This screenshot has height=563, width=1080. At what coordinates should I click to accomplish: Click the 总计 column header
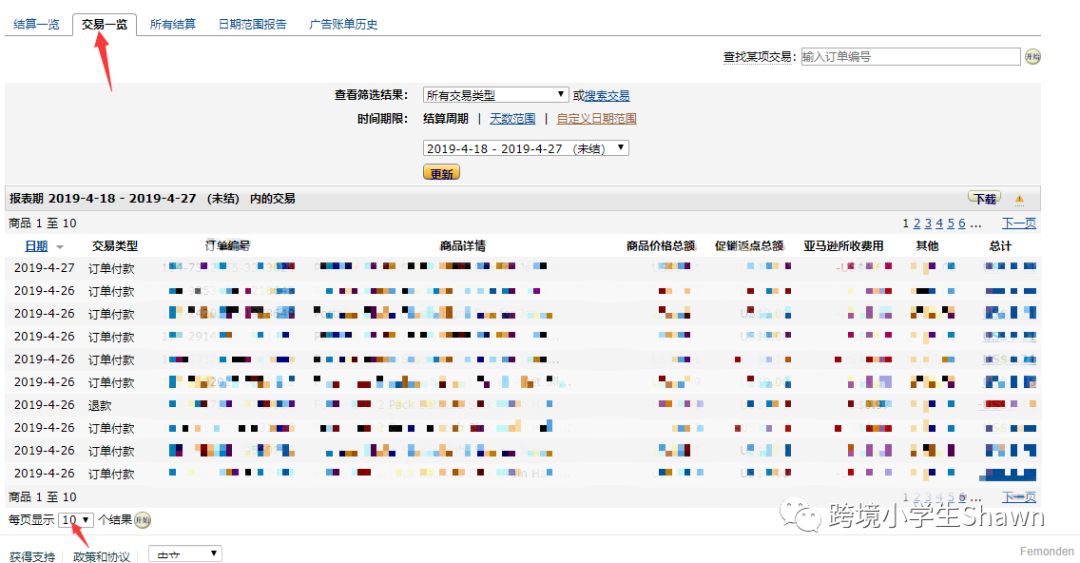click(1000, 246)
